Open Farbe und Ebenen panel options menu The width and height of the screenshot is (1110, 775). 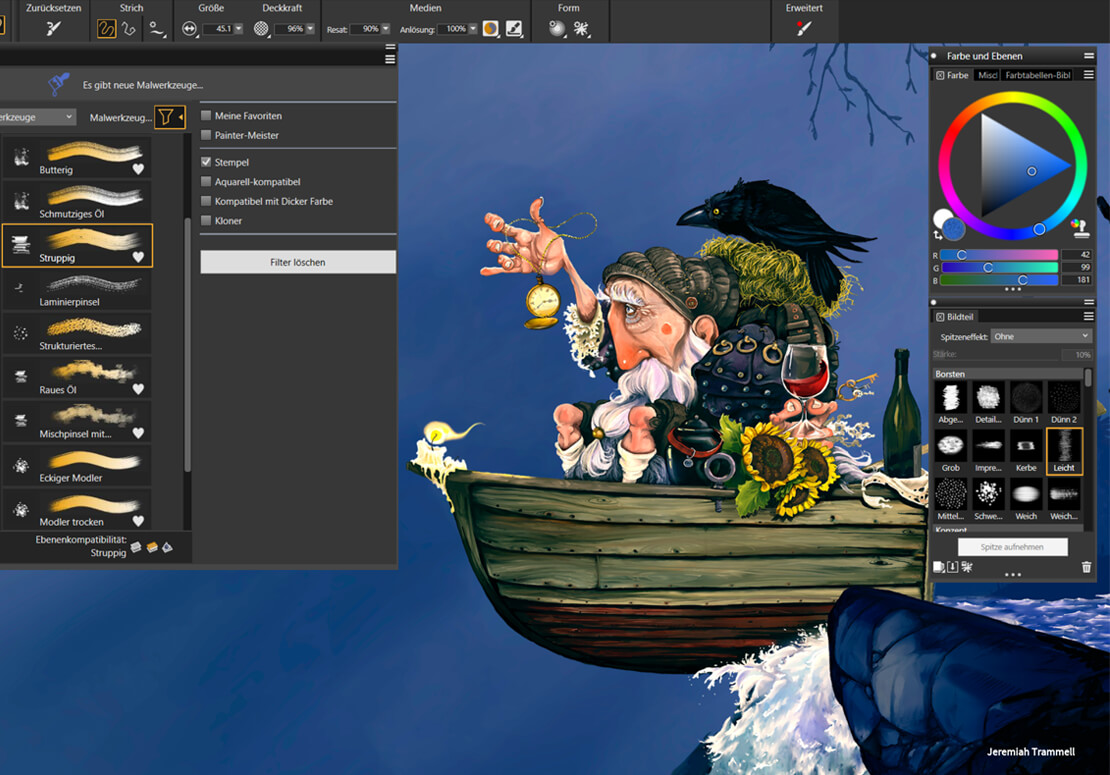pyautogui.click(x=1089, y=56)
